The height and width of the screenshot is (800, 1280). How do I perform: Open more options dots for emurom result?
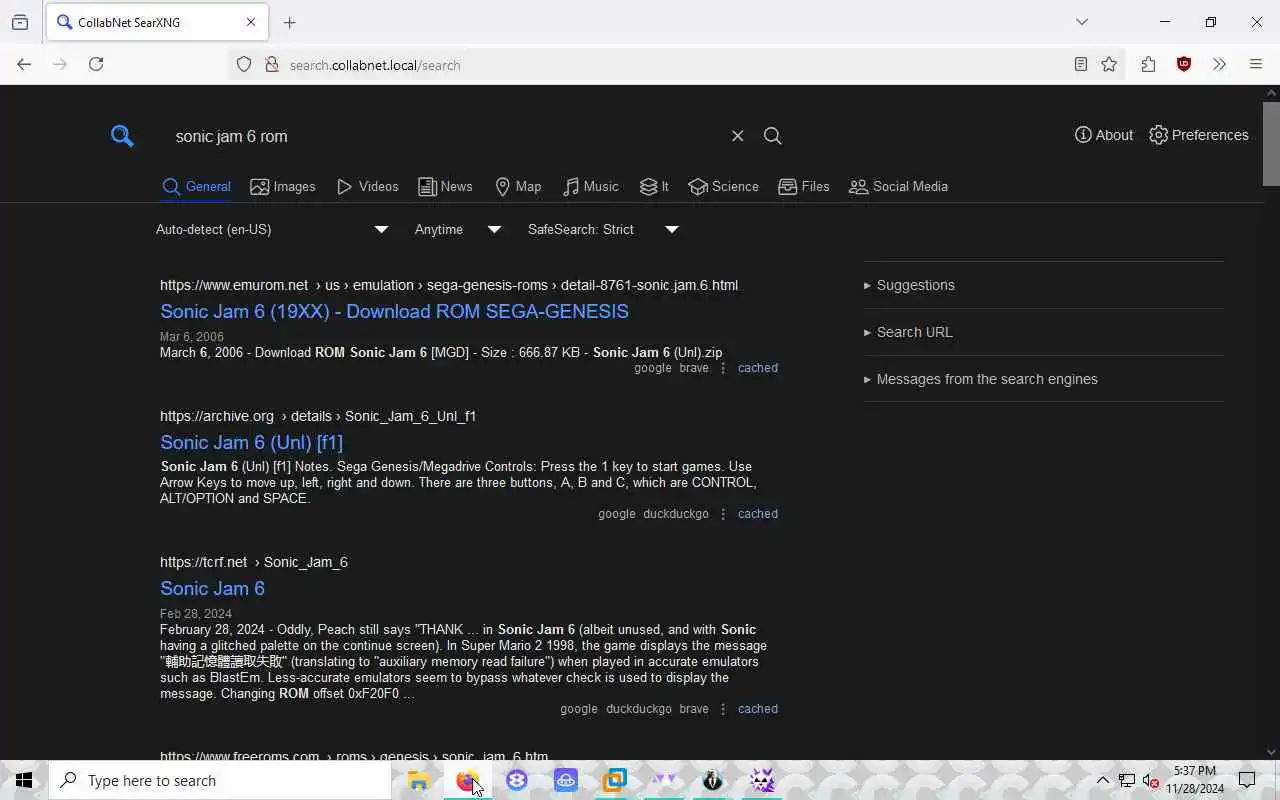click(x=723, y=368)
